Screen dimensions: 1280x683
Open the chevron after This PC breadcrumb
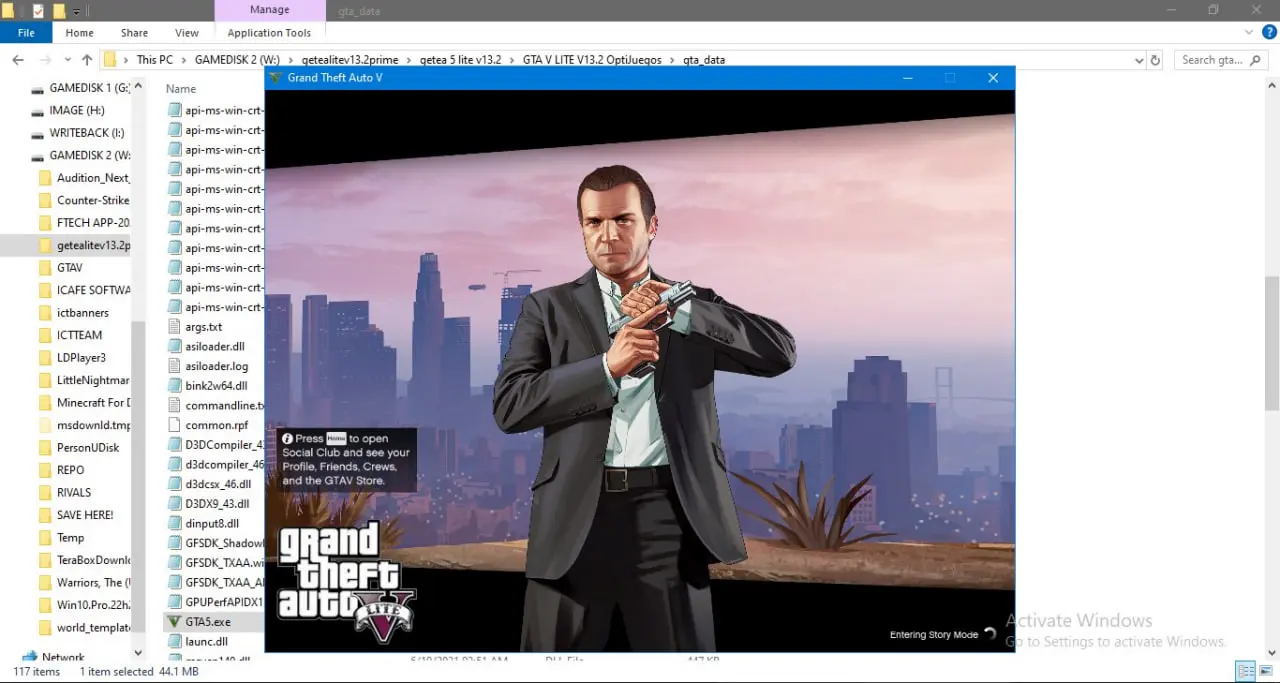coord(184,60)
